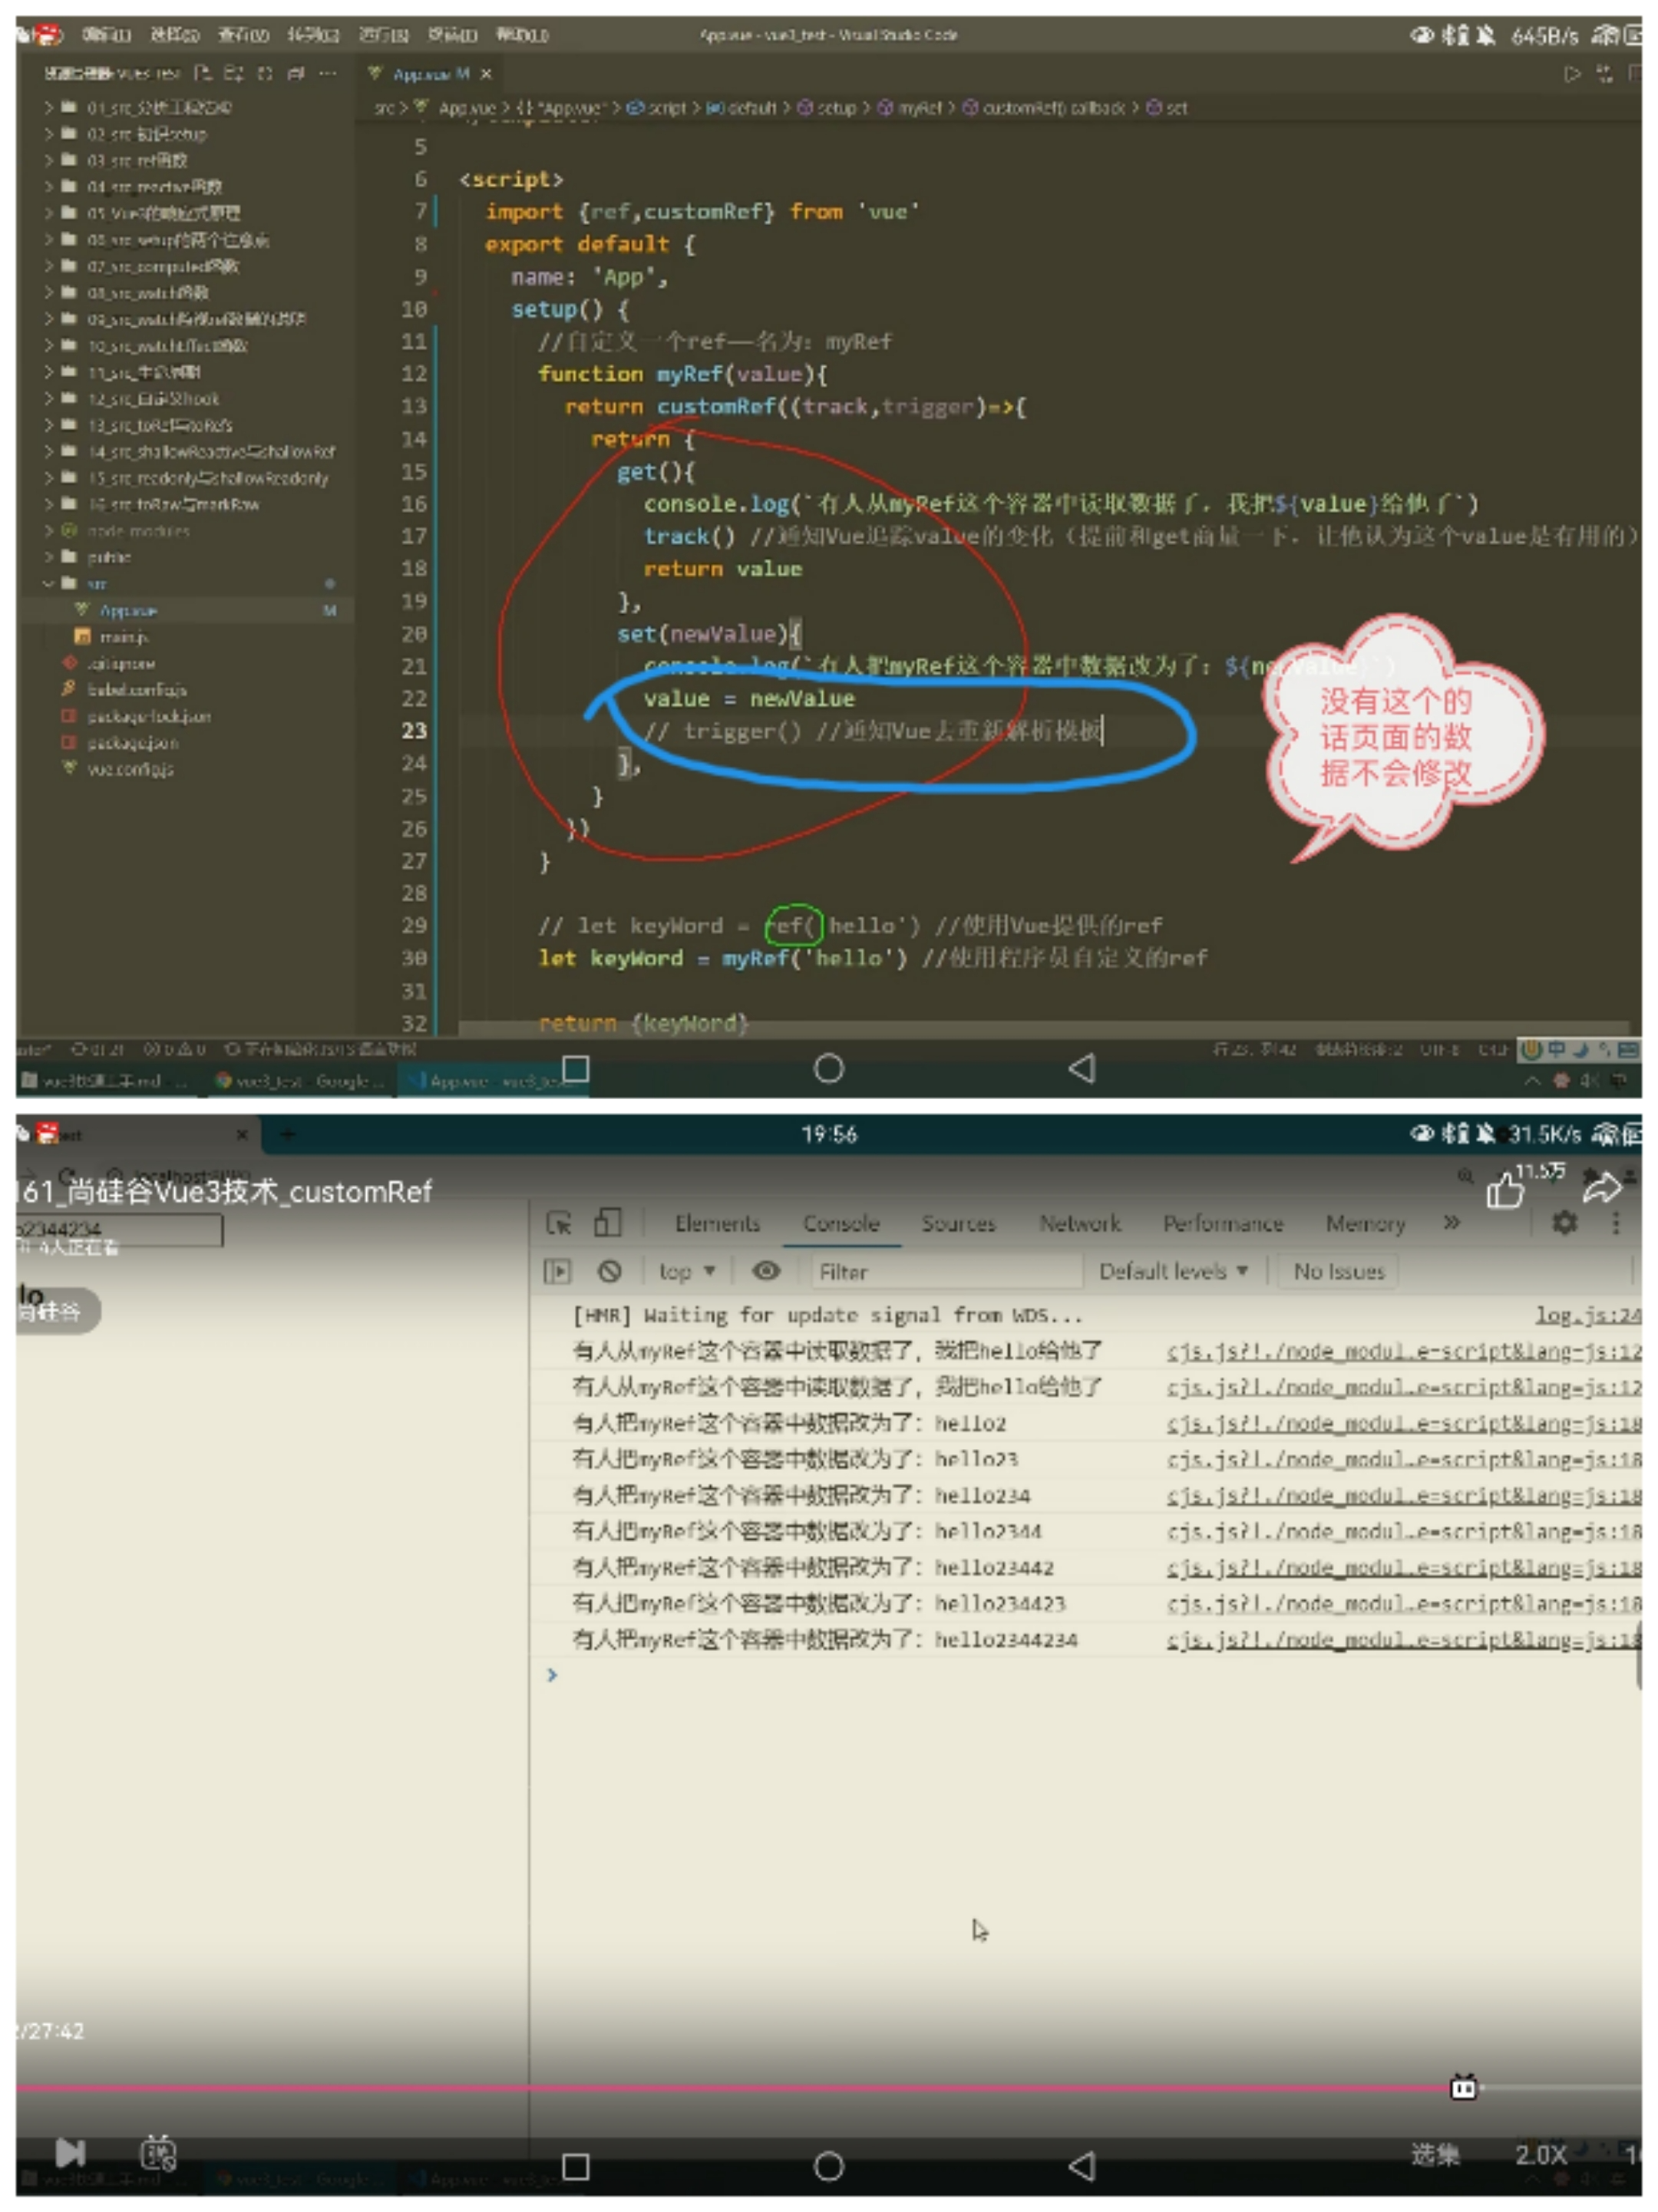Expand more DevTools tabs chevron

1451,1222
